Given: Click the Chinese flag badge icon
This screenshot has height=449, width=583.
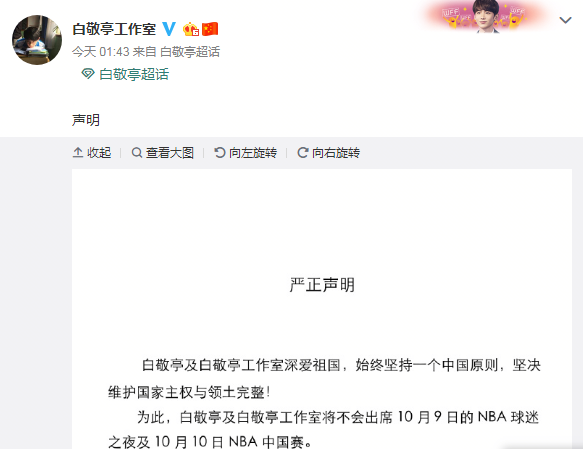Looking at the screenshot, I should pos(210,29).
